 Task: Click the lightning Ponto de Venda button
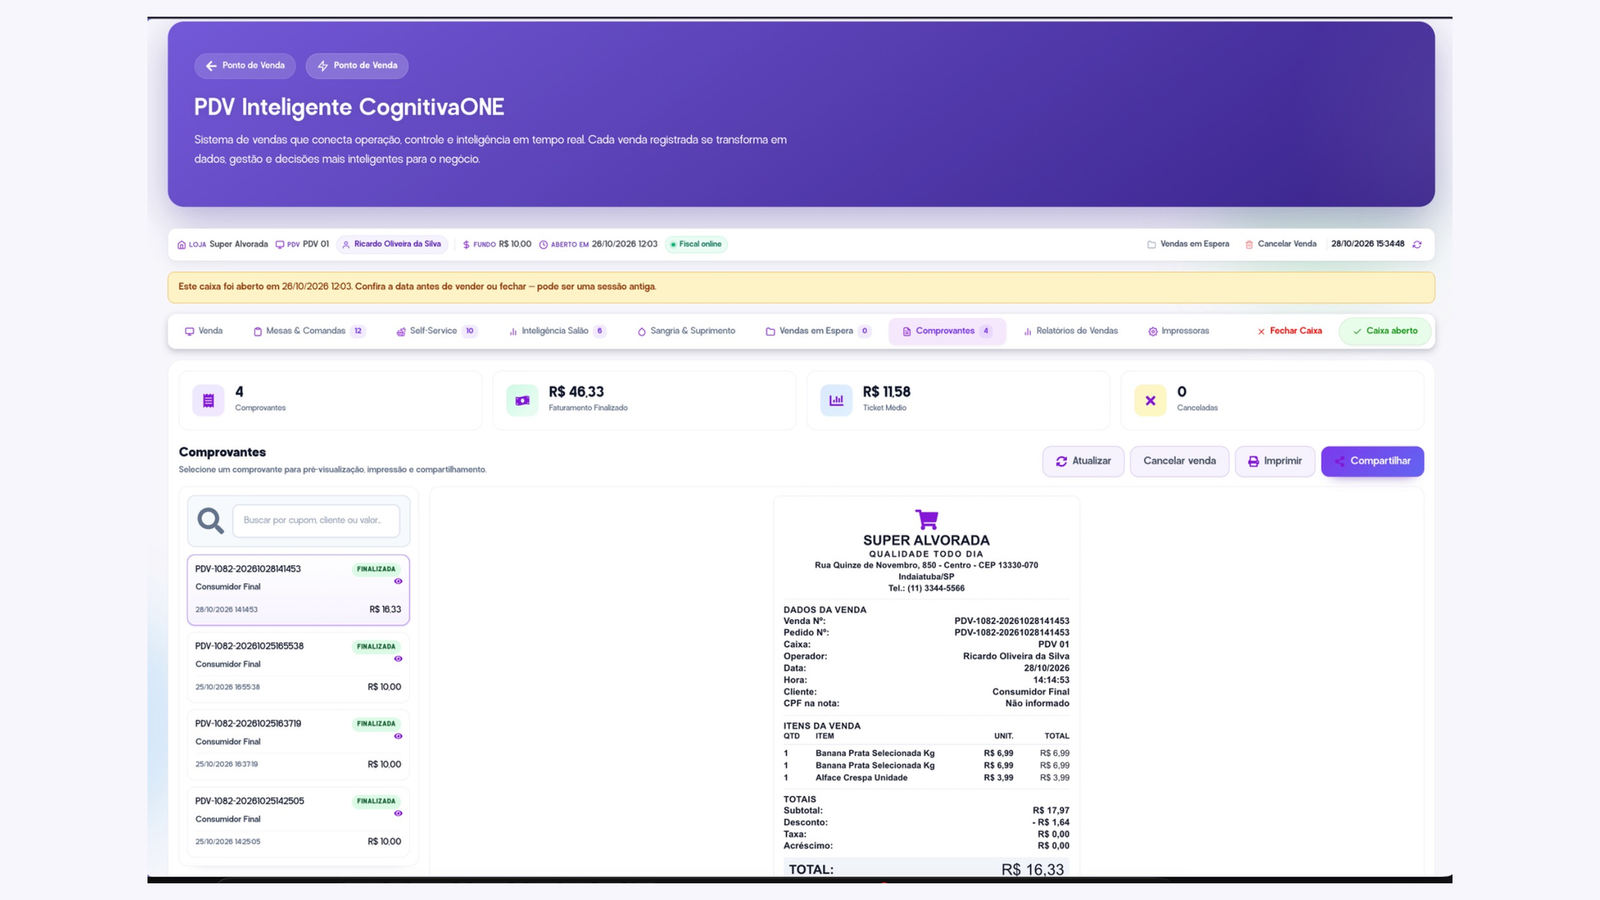point(357,66)
